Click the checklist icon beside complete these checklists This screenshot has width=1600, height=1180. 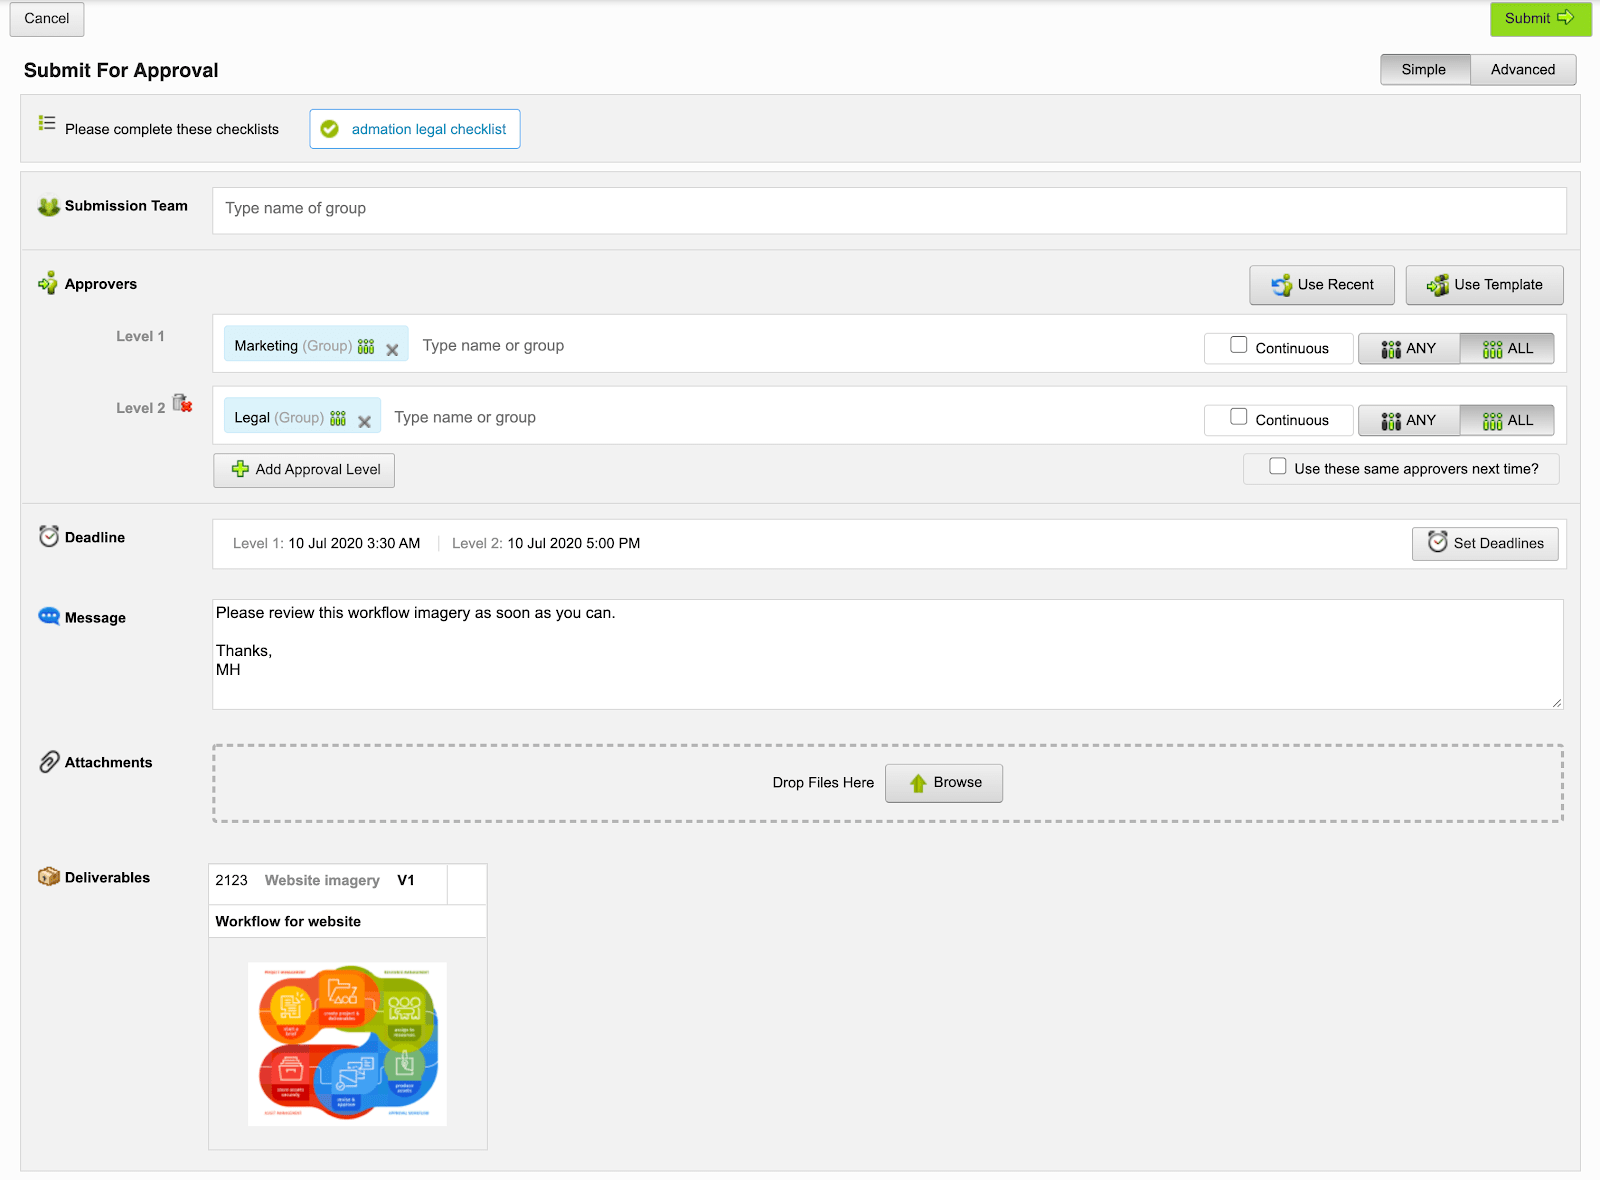coord(46,123)
